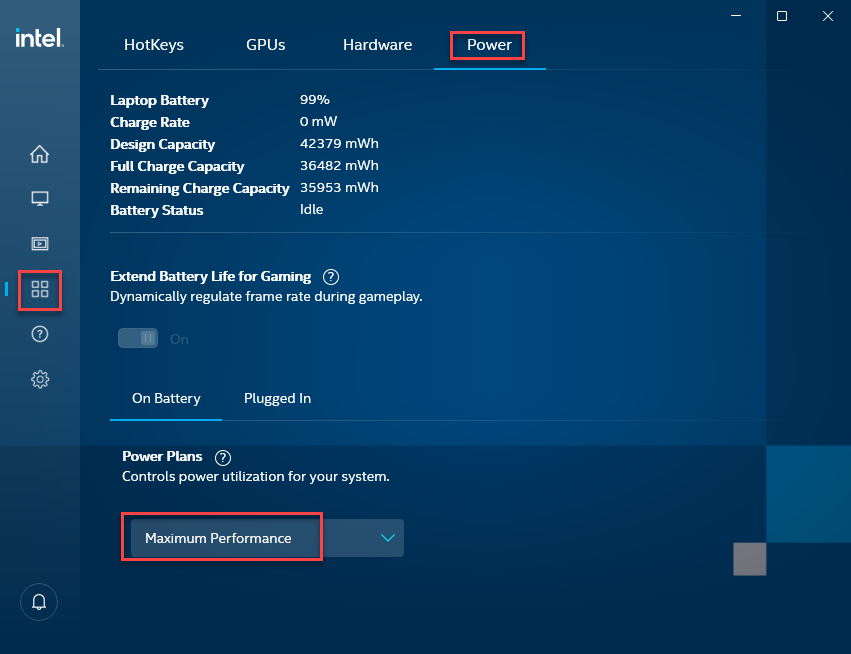The image size is (851, 654).
Task: Open the Support question mark sidebar icon
Action: coord(40,334)
